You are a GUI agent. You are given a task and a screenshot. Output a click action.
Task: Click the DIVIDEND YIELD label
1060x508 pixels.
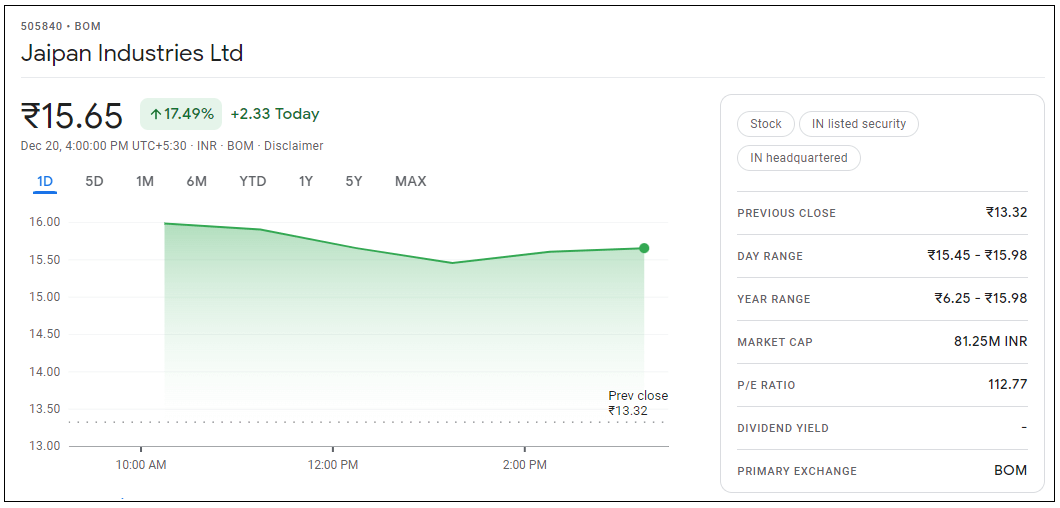[783, 428]
